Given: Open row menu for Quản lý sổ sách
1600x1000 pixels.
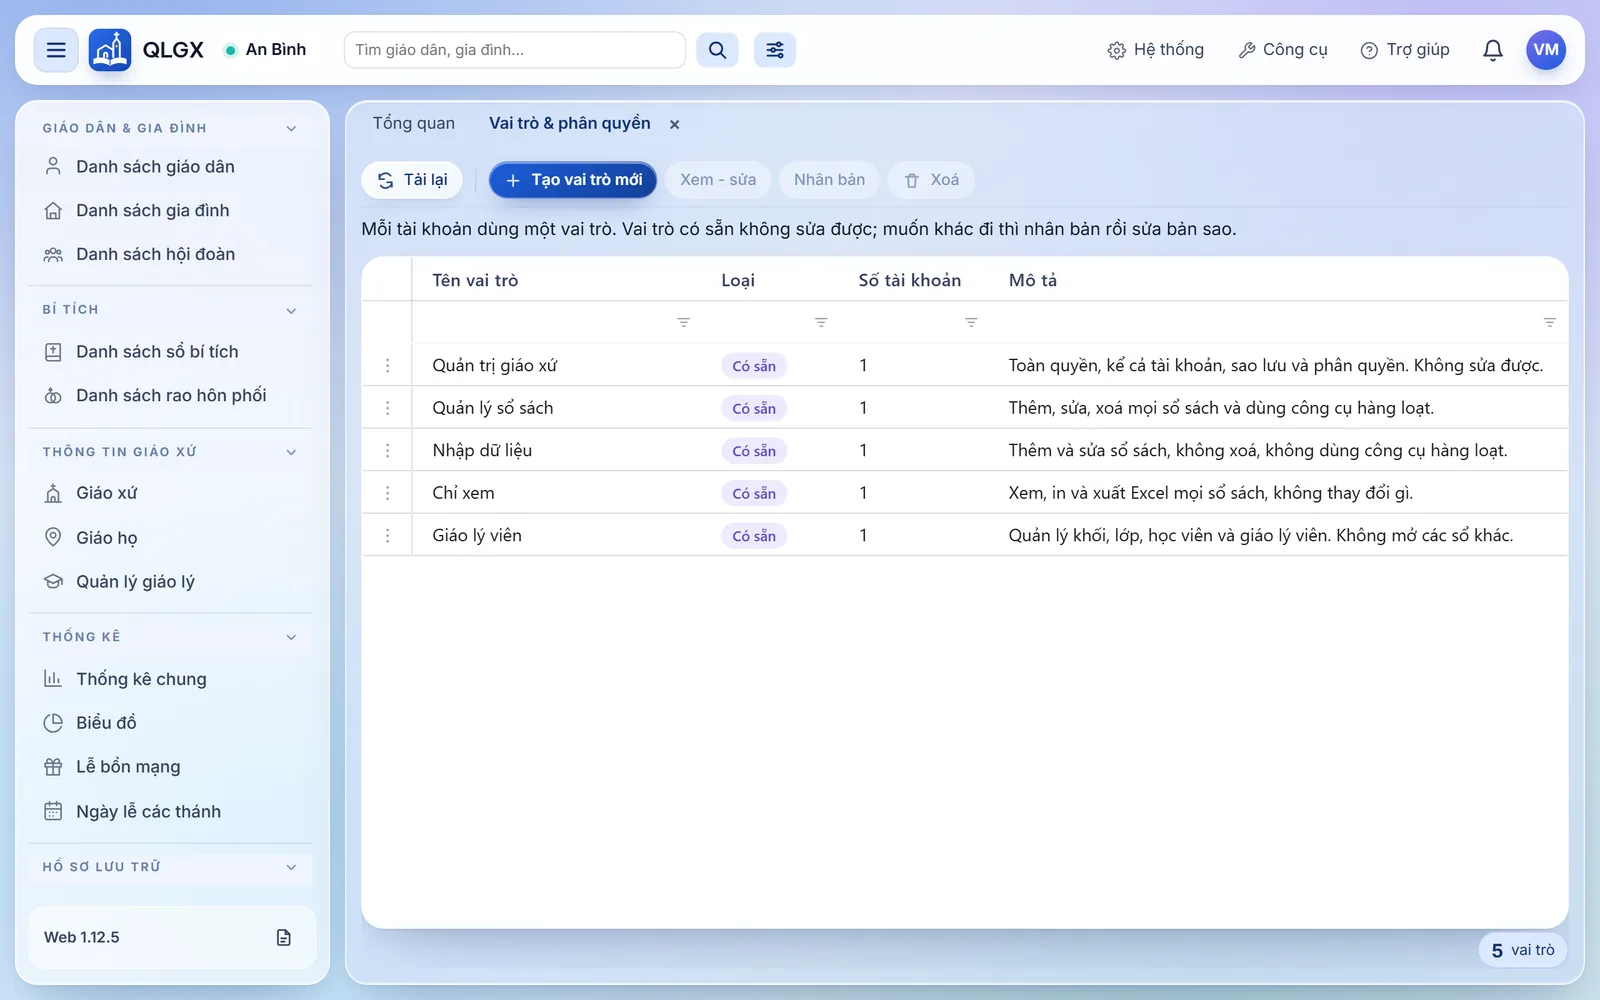Looking at the screenshot, I should coord(388,408).
